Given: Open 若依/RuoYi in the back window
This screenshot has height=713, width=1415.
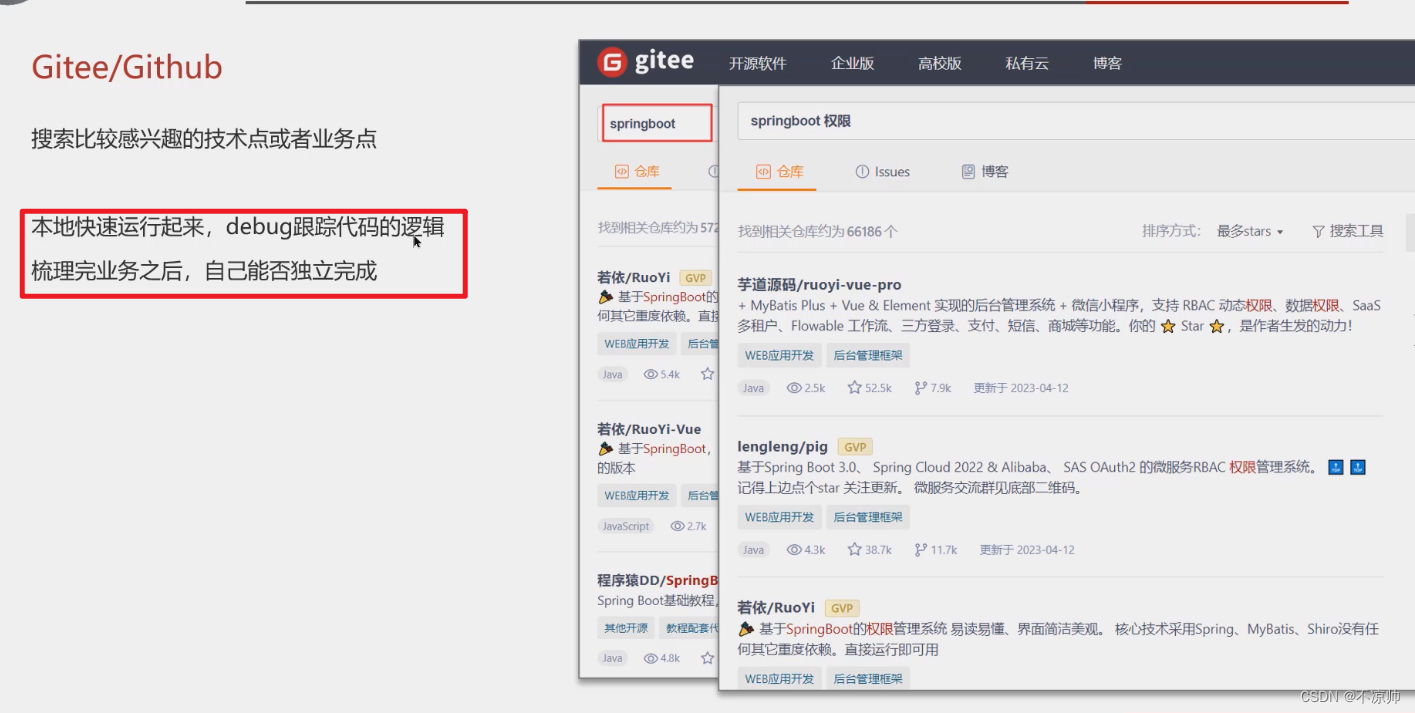Looking at the screenshot, I should [634, 277].
